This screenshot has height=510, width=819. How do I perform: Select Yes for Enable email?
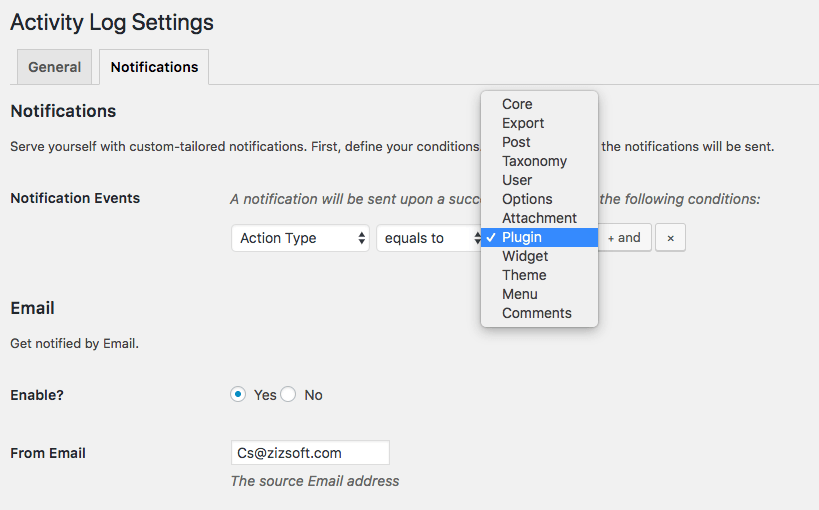click(238, 395)
